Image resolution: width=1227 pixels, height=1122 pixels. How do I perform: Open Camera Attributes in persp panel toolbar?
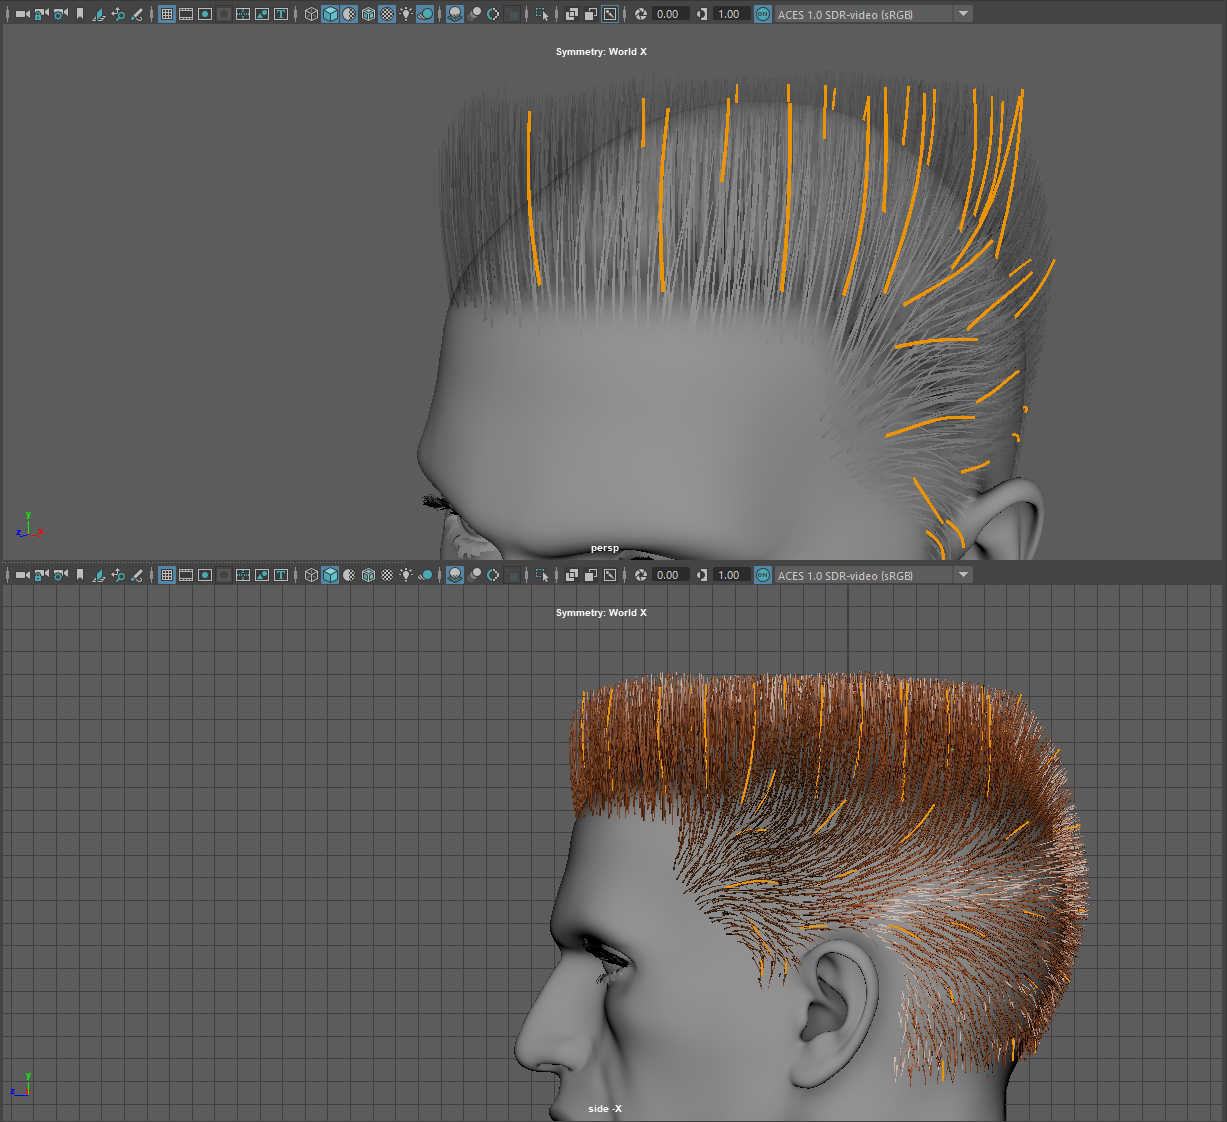click(61, 14)
